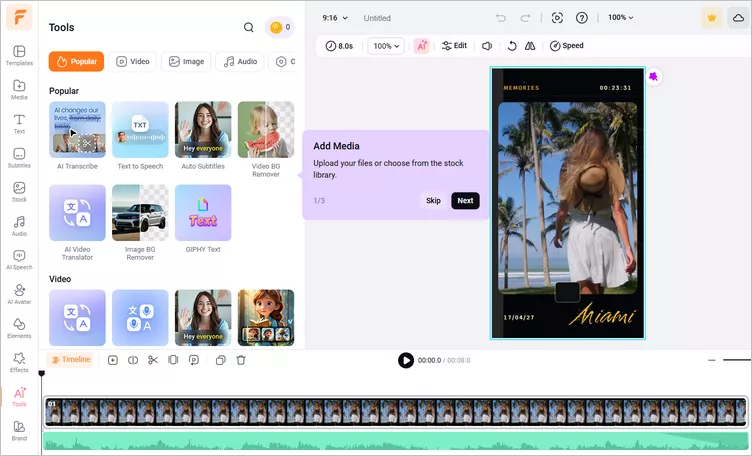
Task: Play the video with the play button
Action: coord(406,360)
